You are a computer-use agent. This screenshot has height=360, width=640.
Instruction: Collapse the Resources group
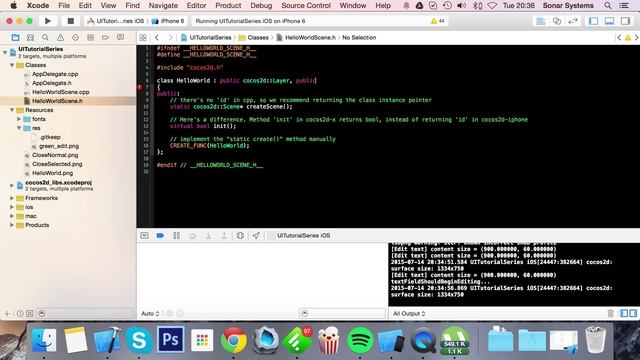(12, 110)
